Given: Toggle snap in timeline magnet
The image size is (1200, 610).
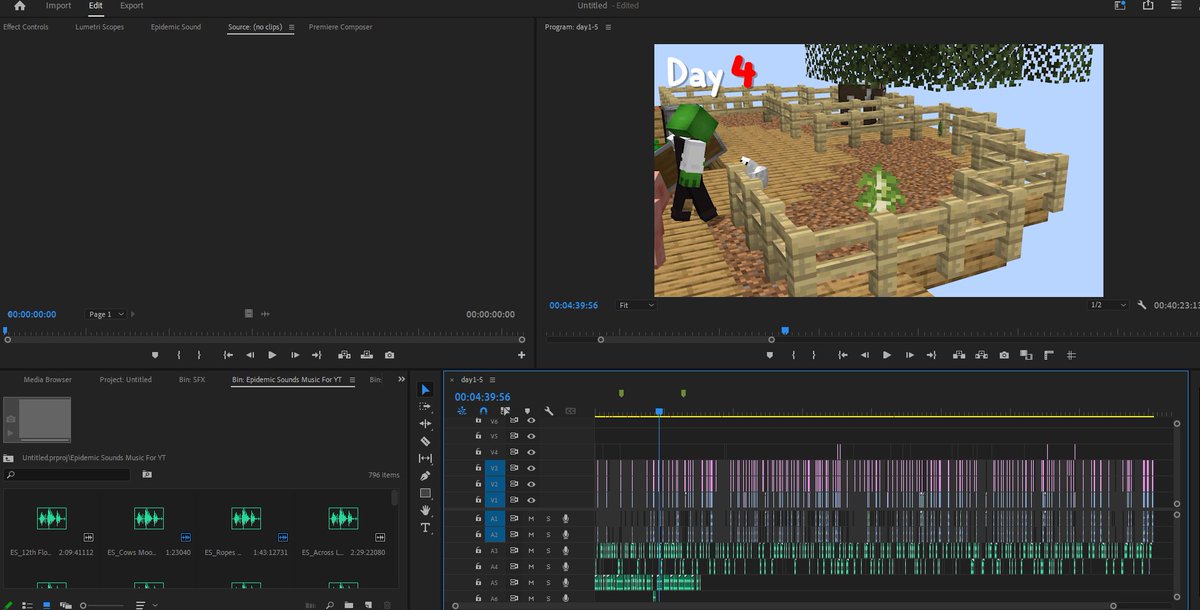Looking at the screenshot, I should pos(483,410).
